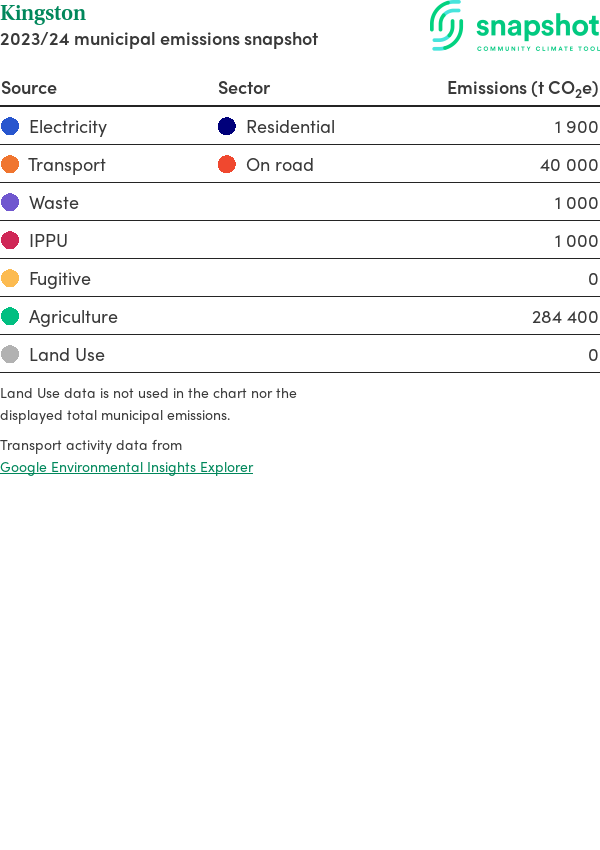This screenshot has width=600, height=850.
Task: Click the grey Land Use source dot
Action: tap(10, 354)
